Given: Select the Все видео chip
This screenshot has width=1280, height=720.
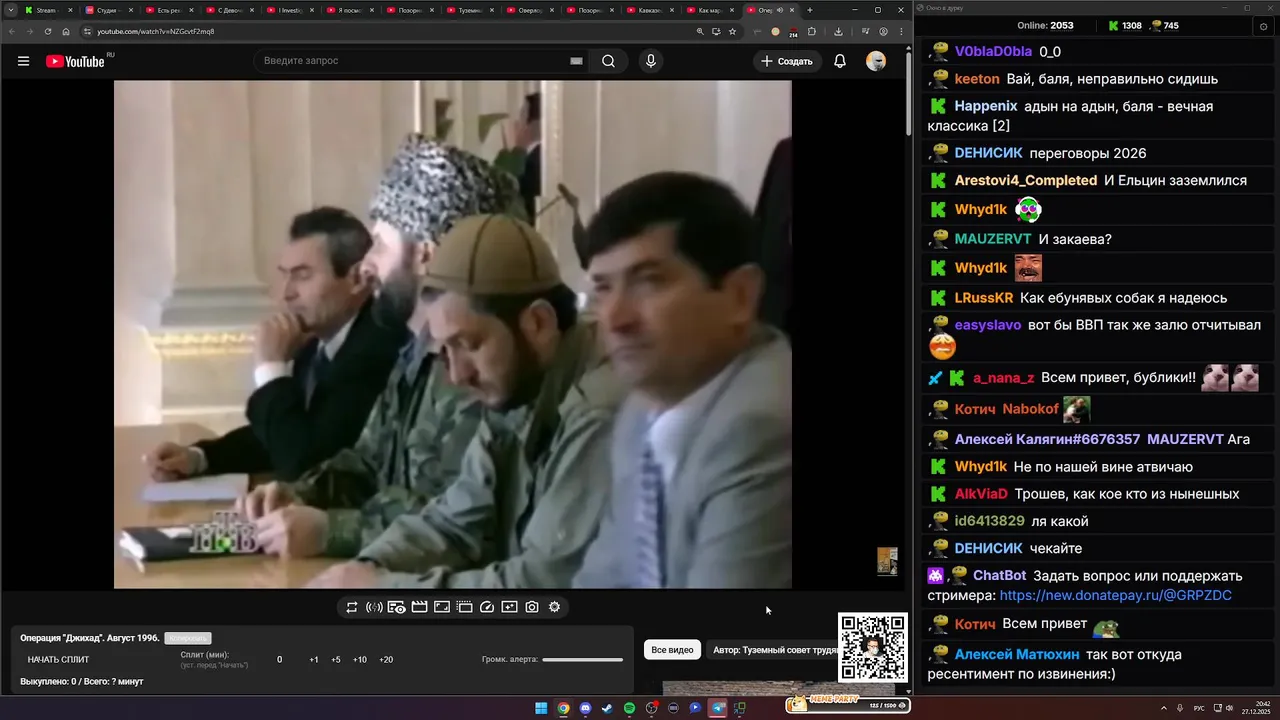Looking at the screenshot, I should 672,650.
